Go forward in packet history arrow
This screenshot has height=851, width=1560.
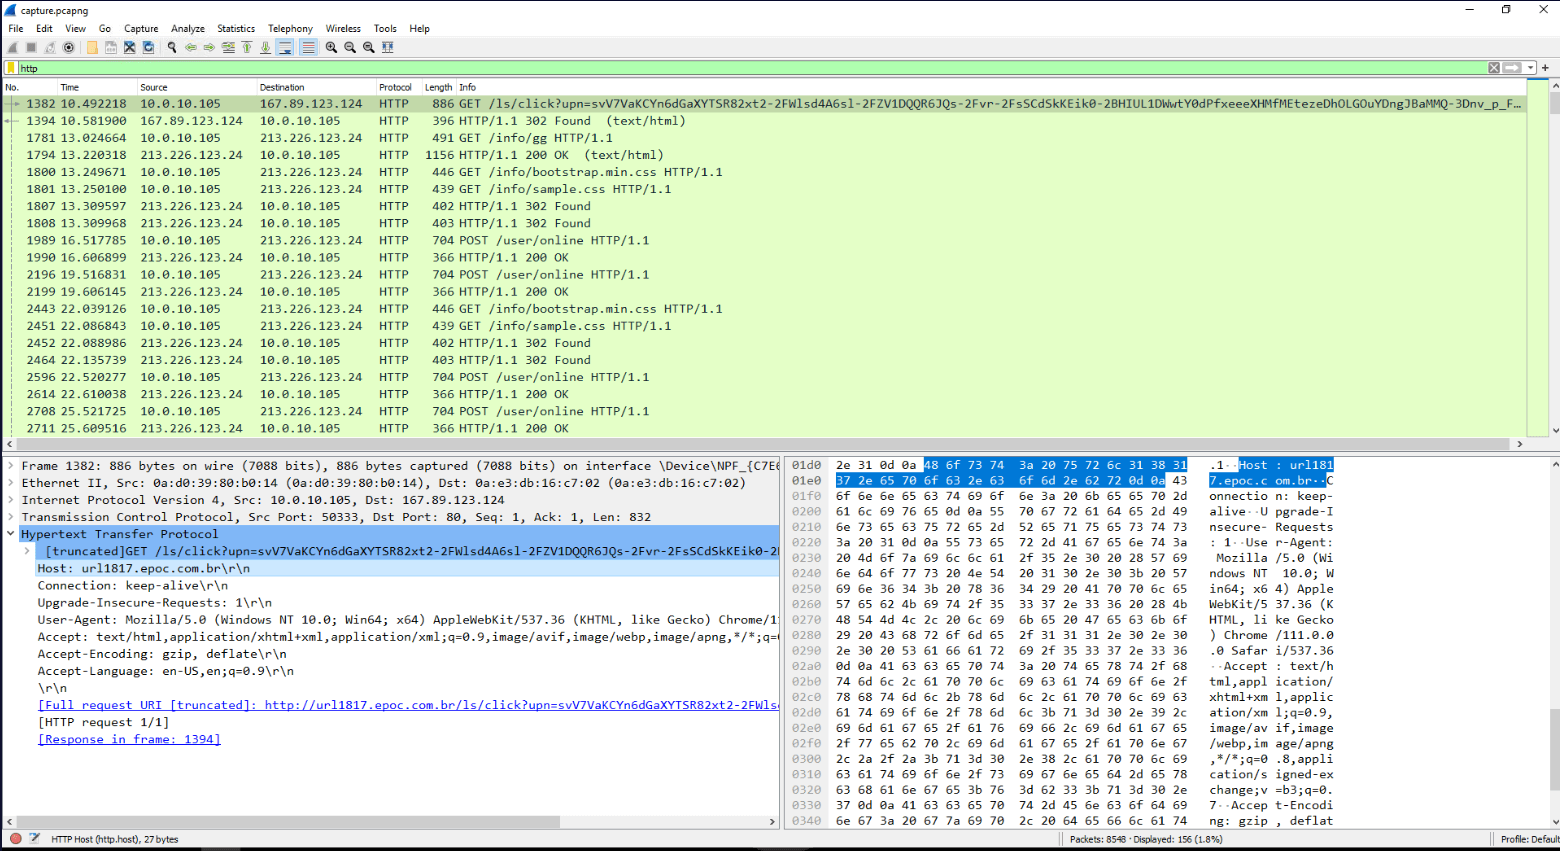point(209,47)
